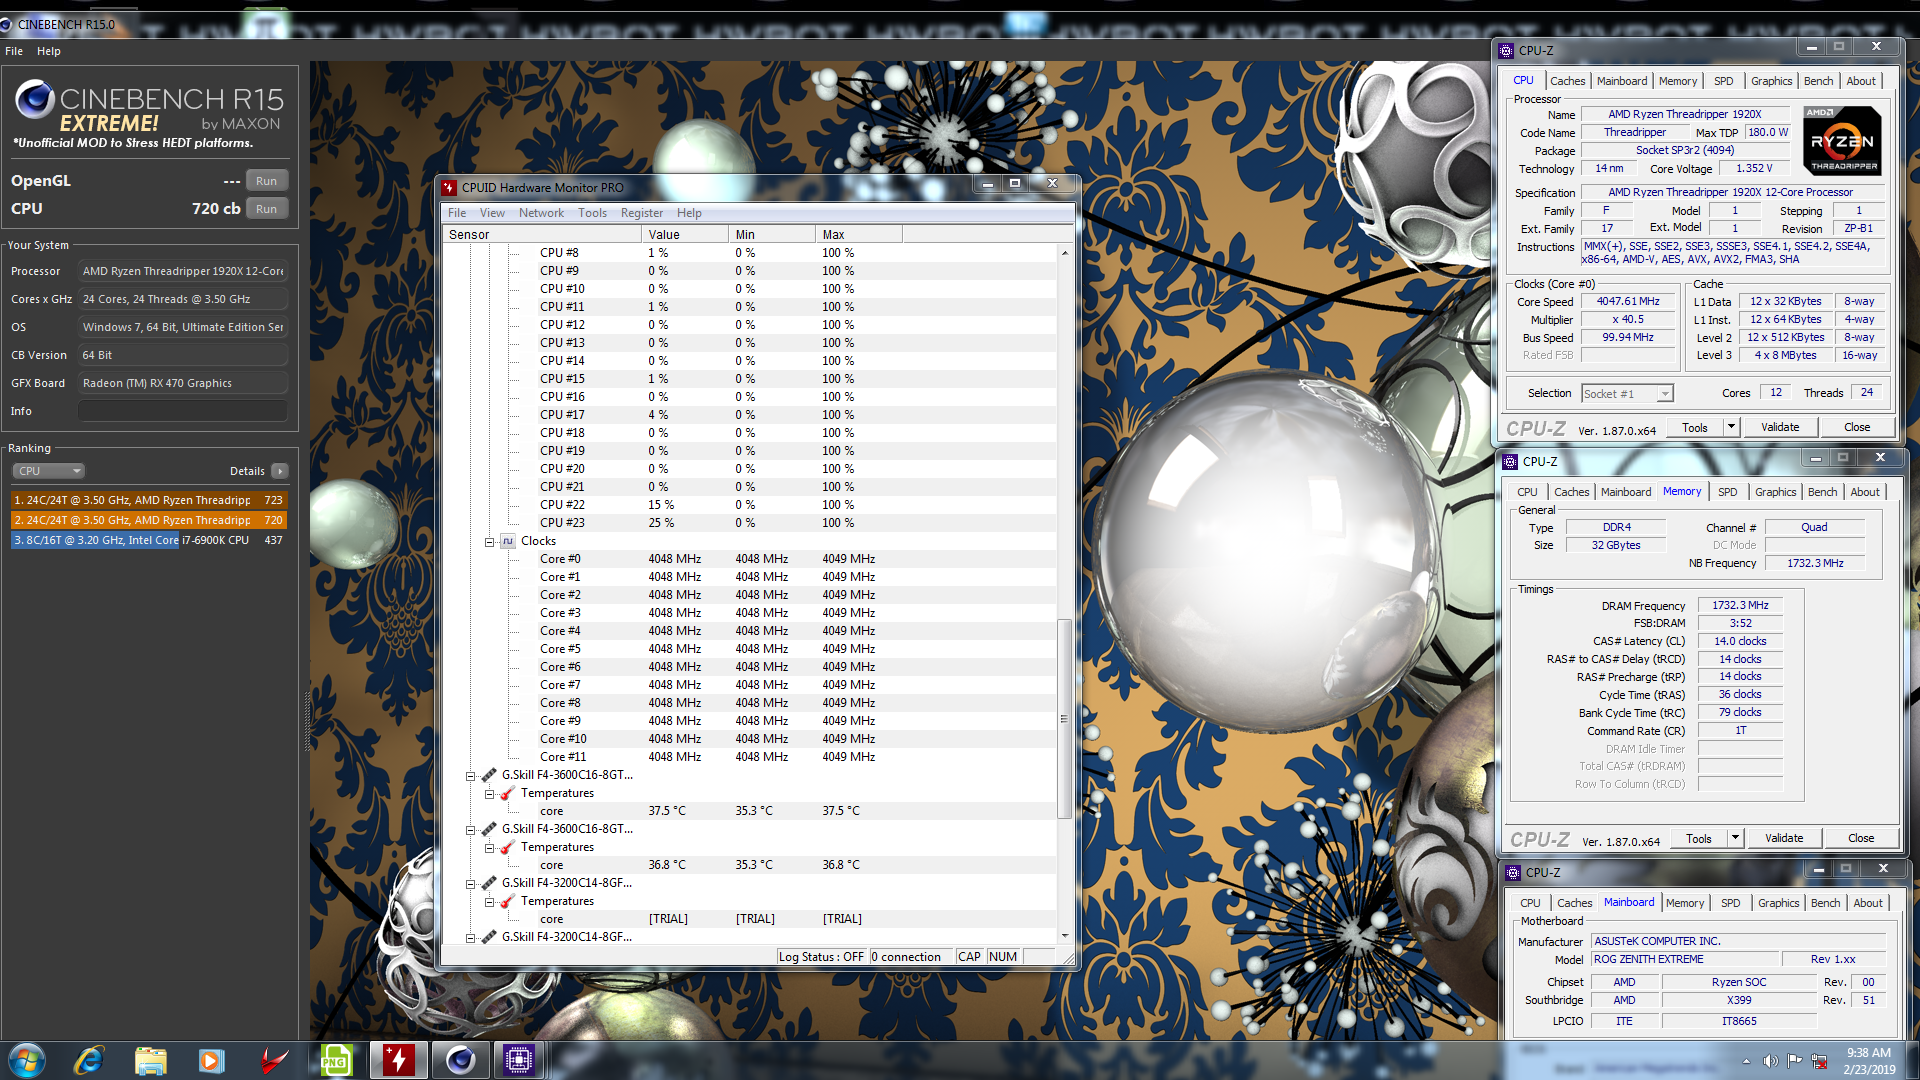
Task: Click the RAM module icon of the last G.Skill F4-3200C14 entry
Action: pos(489,937)
